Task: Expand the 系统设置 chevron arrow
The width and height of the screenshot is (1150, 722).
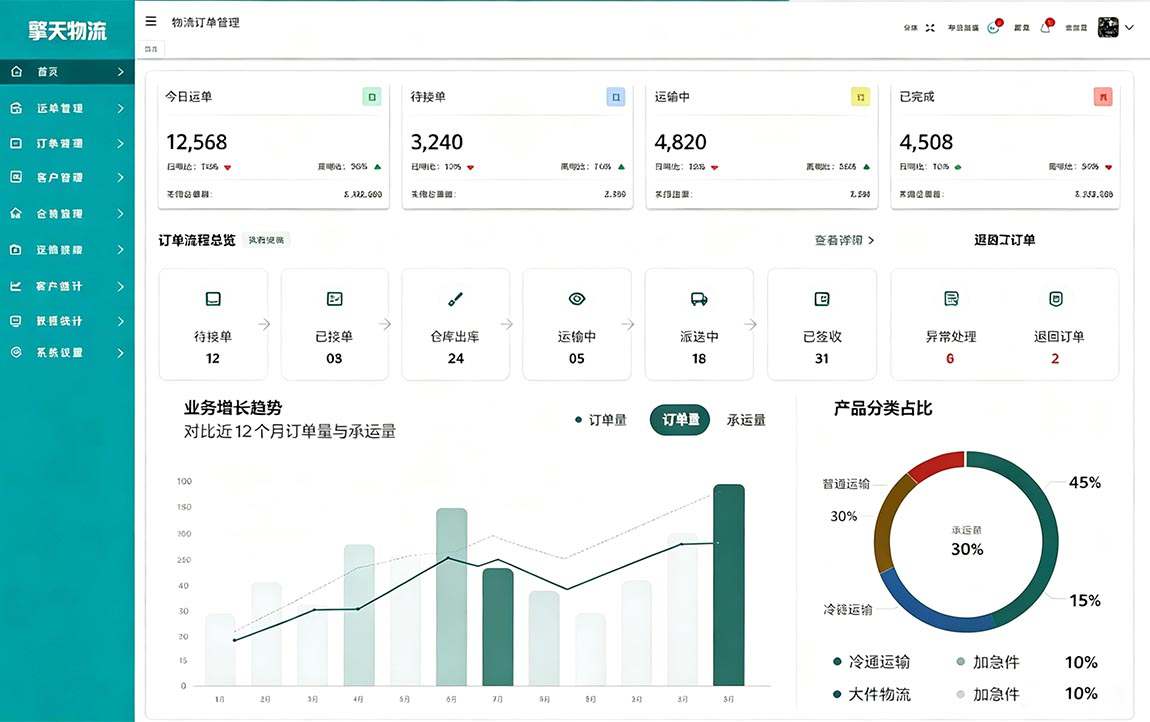Action: [x=120, y=352]
